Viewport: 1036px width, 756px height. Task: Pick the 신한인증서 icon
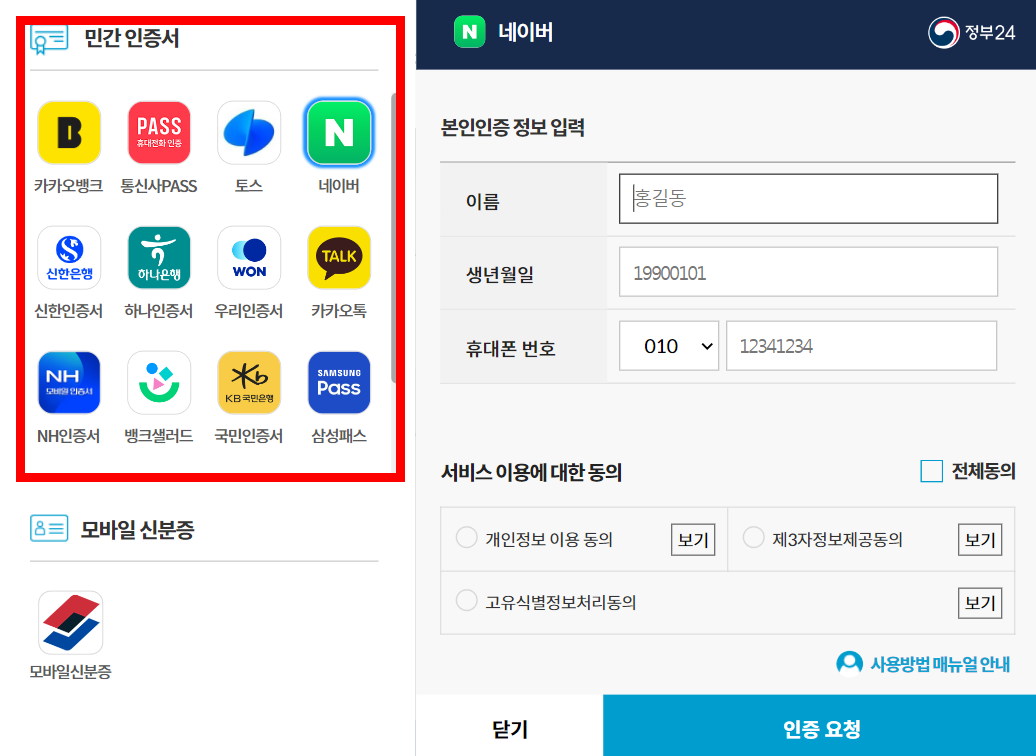pos(68,257)
